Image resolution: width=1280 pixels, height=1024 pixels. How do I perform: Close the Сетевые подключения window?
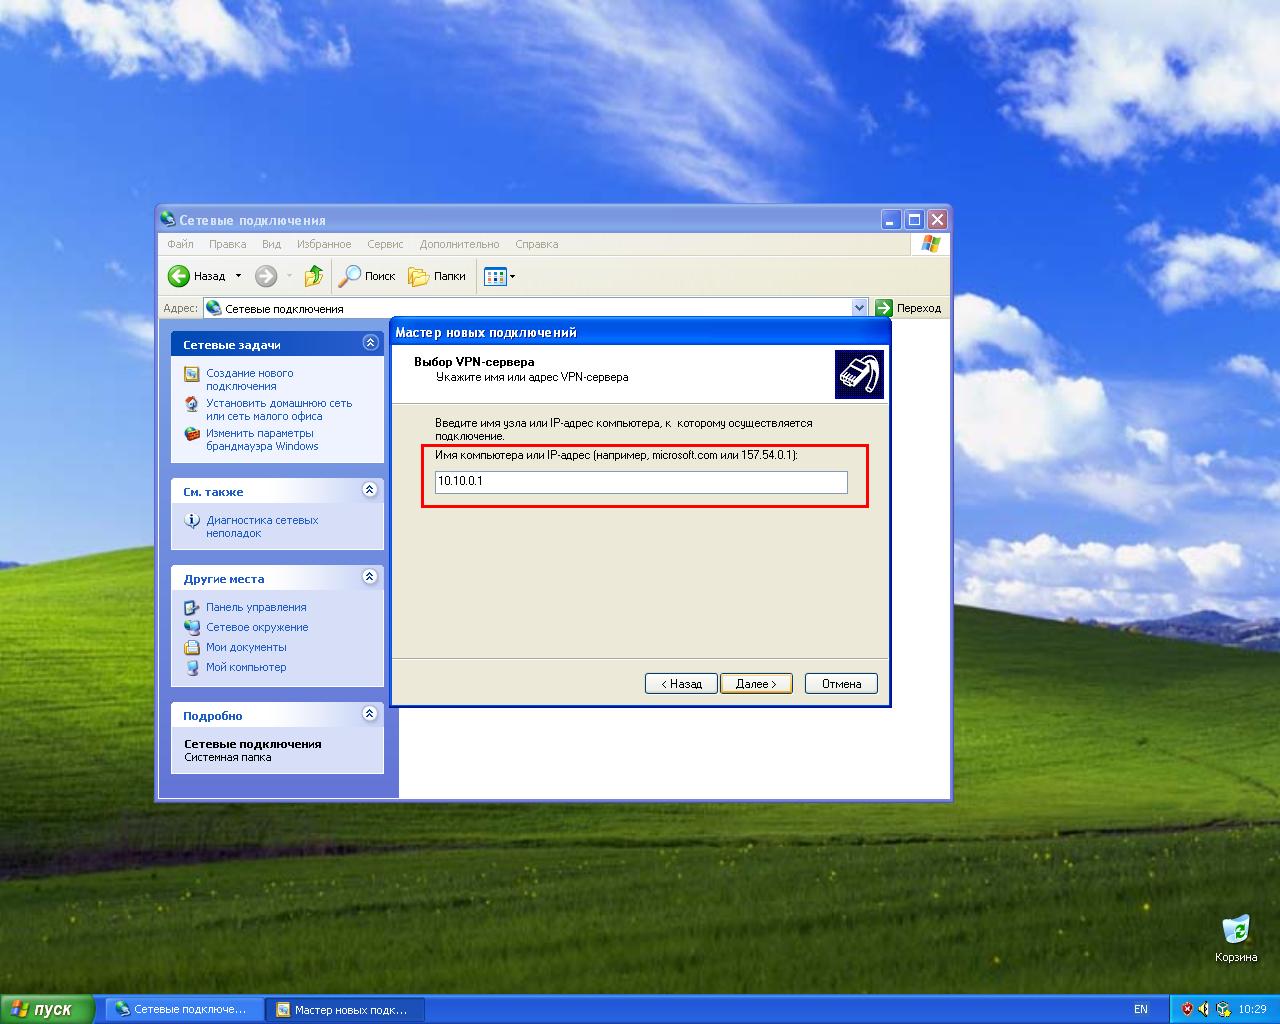click(937, 219)
